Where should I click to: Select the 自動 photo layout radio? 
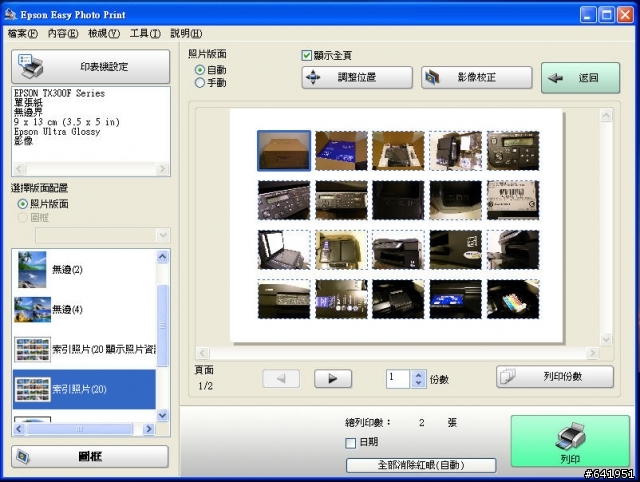pyautogui.click(x=200, y=70)
